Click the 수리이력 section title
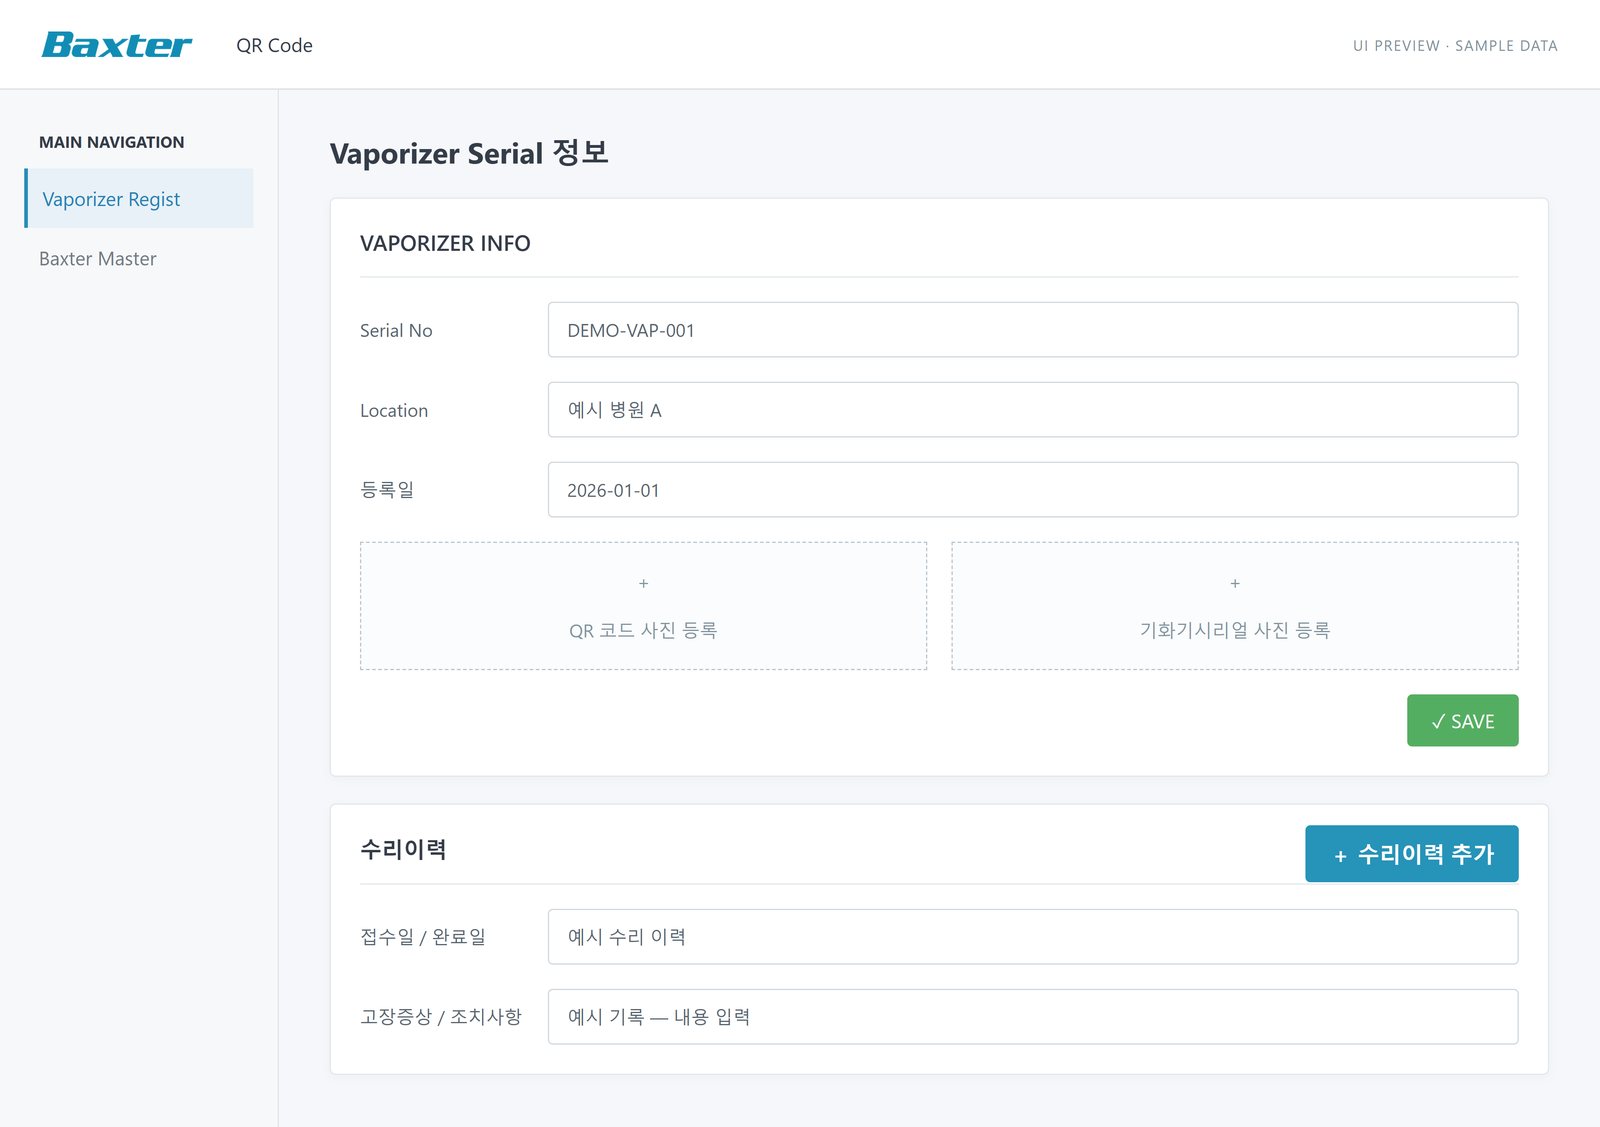Image resolution: width=1600 pixels, height=1127 pixels. coord(403,849)
